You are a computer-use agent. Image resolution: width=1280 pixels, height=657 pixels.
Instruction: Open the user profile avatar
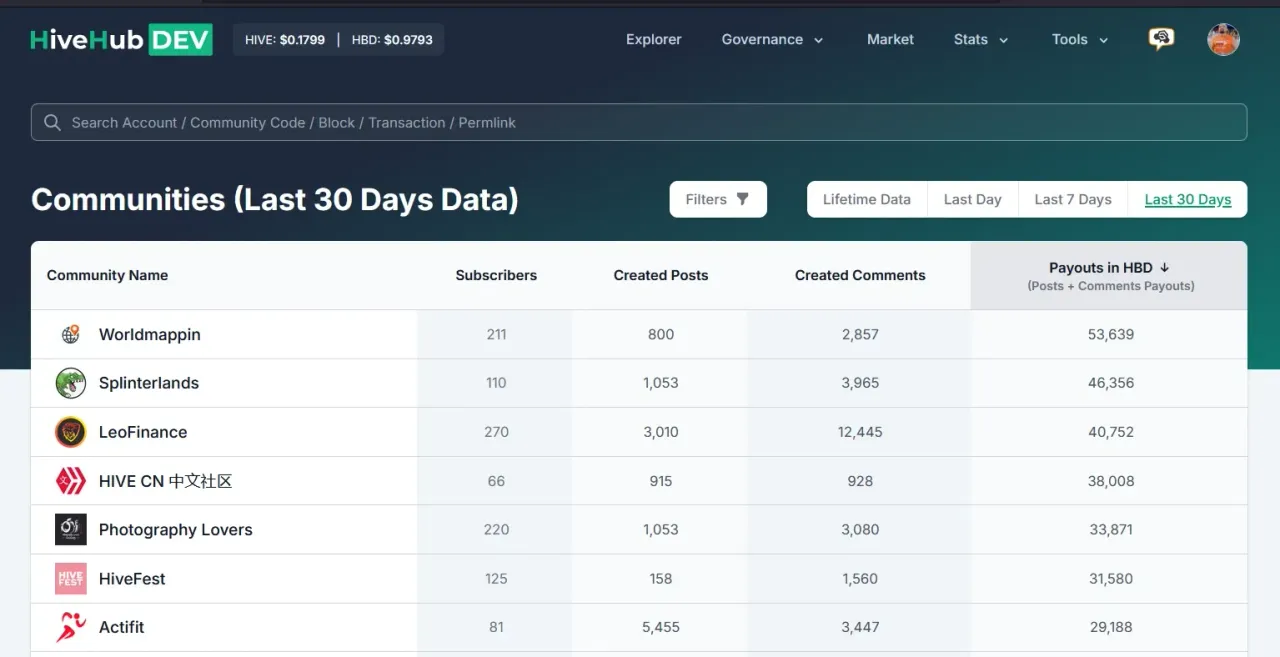[1223, 39]
